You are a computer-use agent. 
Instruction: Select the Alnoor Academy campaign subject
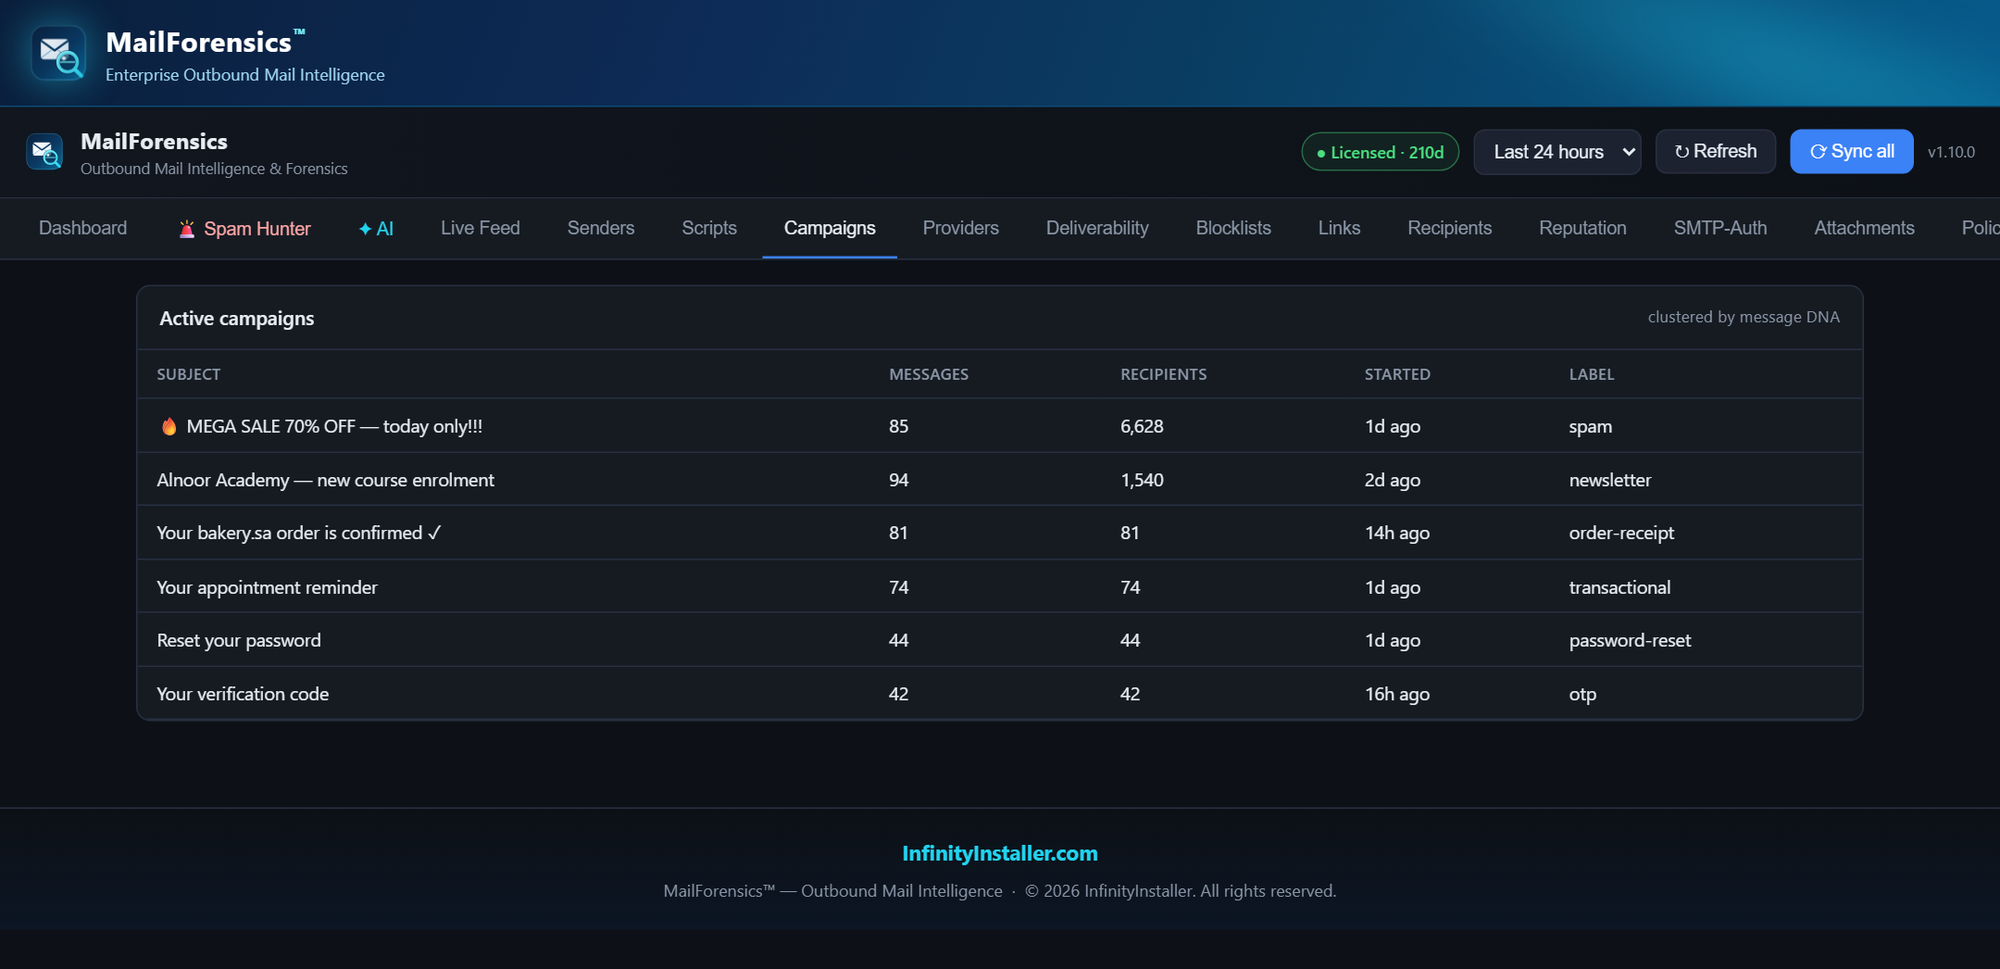tap(325, 480)
